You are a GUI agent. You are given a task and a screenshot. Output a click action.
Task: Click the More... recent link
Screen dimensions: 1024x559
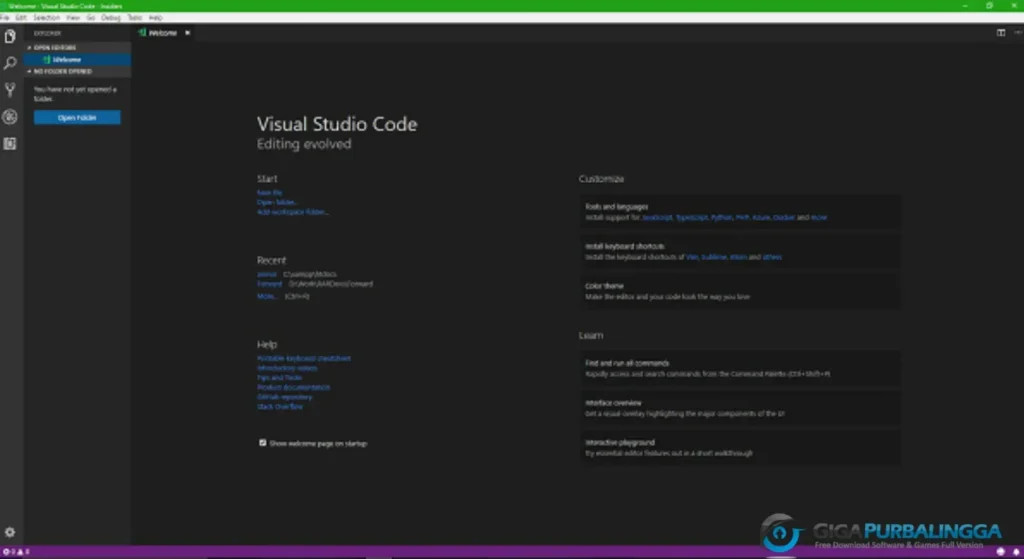pos(267,296)
